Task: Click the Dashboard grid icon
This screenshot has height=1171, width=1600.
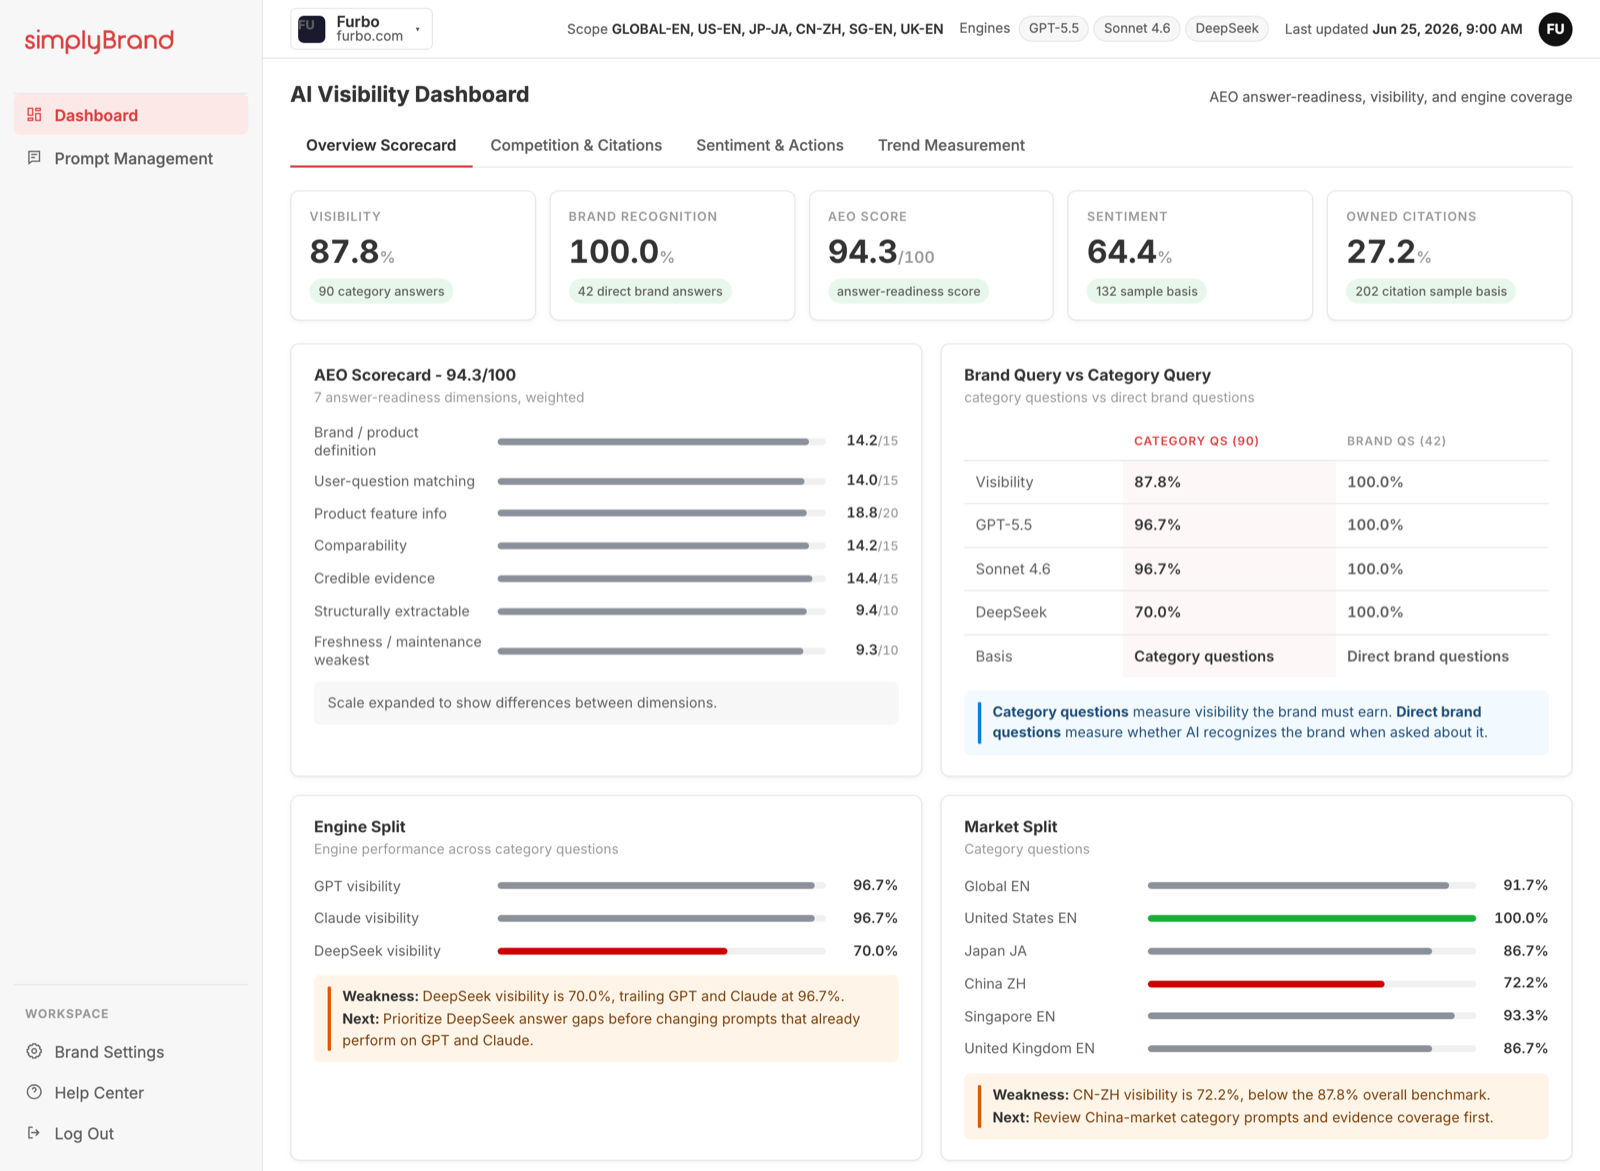Action: coord(34,114)
